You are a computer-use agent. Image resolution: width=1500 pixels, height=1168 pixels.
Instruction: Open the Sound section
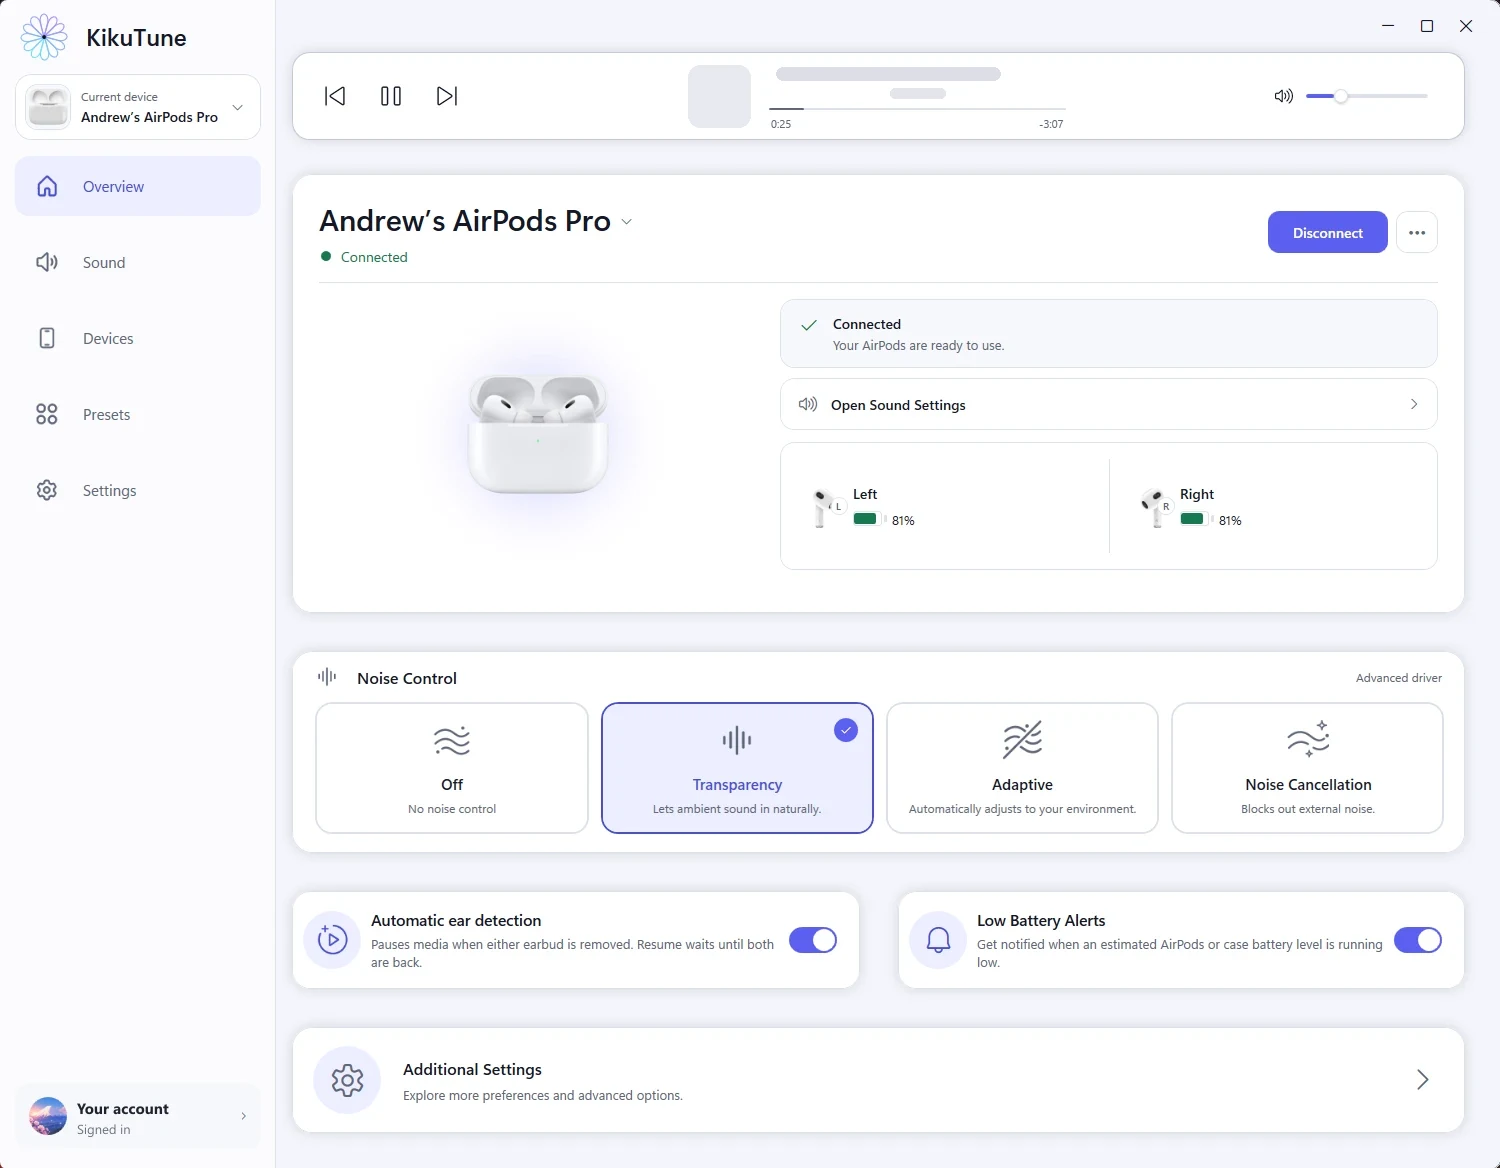tap(138, 262)
